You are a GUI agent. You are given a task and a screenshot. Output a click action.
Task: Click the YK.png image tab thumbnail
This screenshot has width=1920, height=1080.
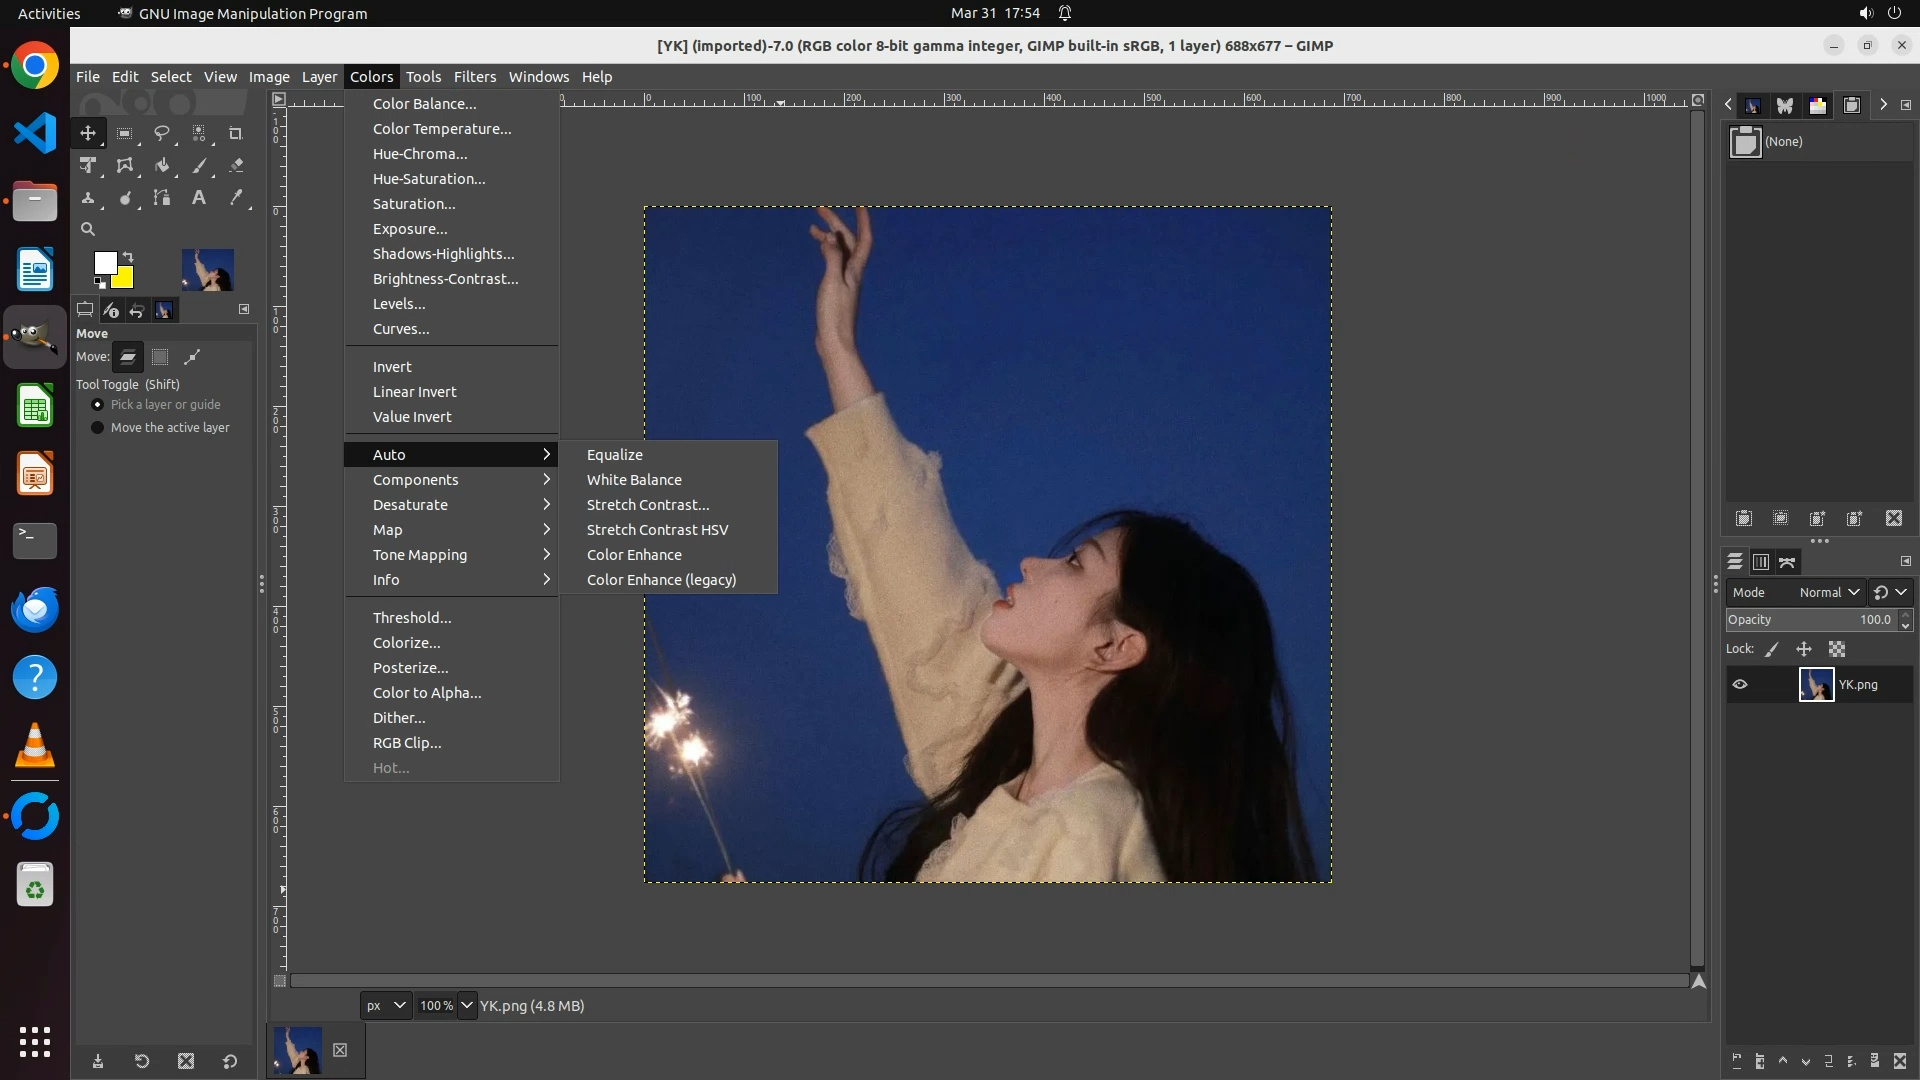click(x=298, y=1050)
